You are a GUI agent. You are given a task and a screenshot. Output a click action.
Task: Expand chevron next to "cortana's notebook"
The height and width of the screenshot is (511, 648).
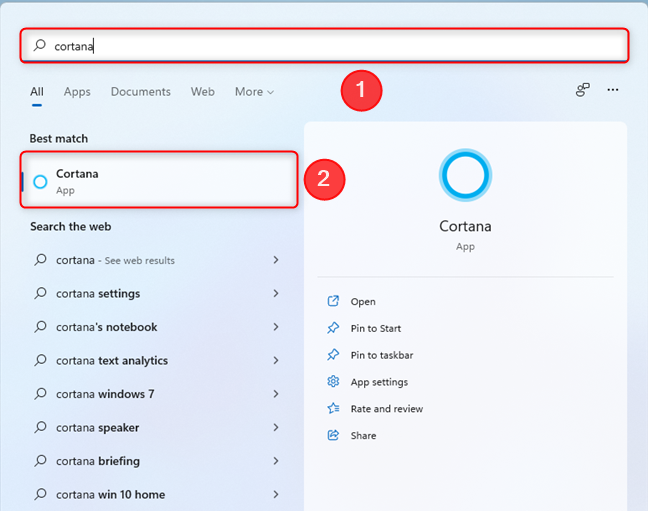[x=276, y=327]
